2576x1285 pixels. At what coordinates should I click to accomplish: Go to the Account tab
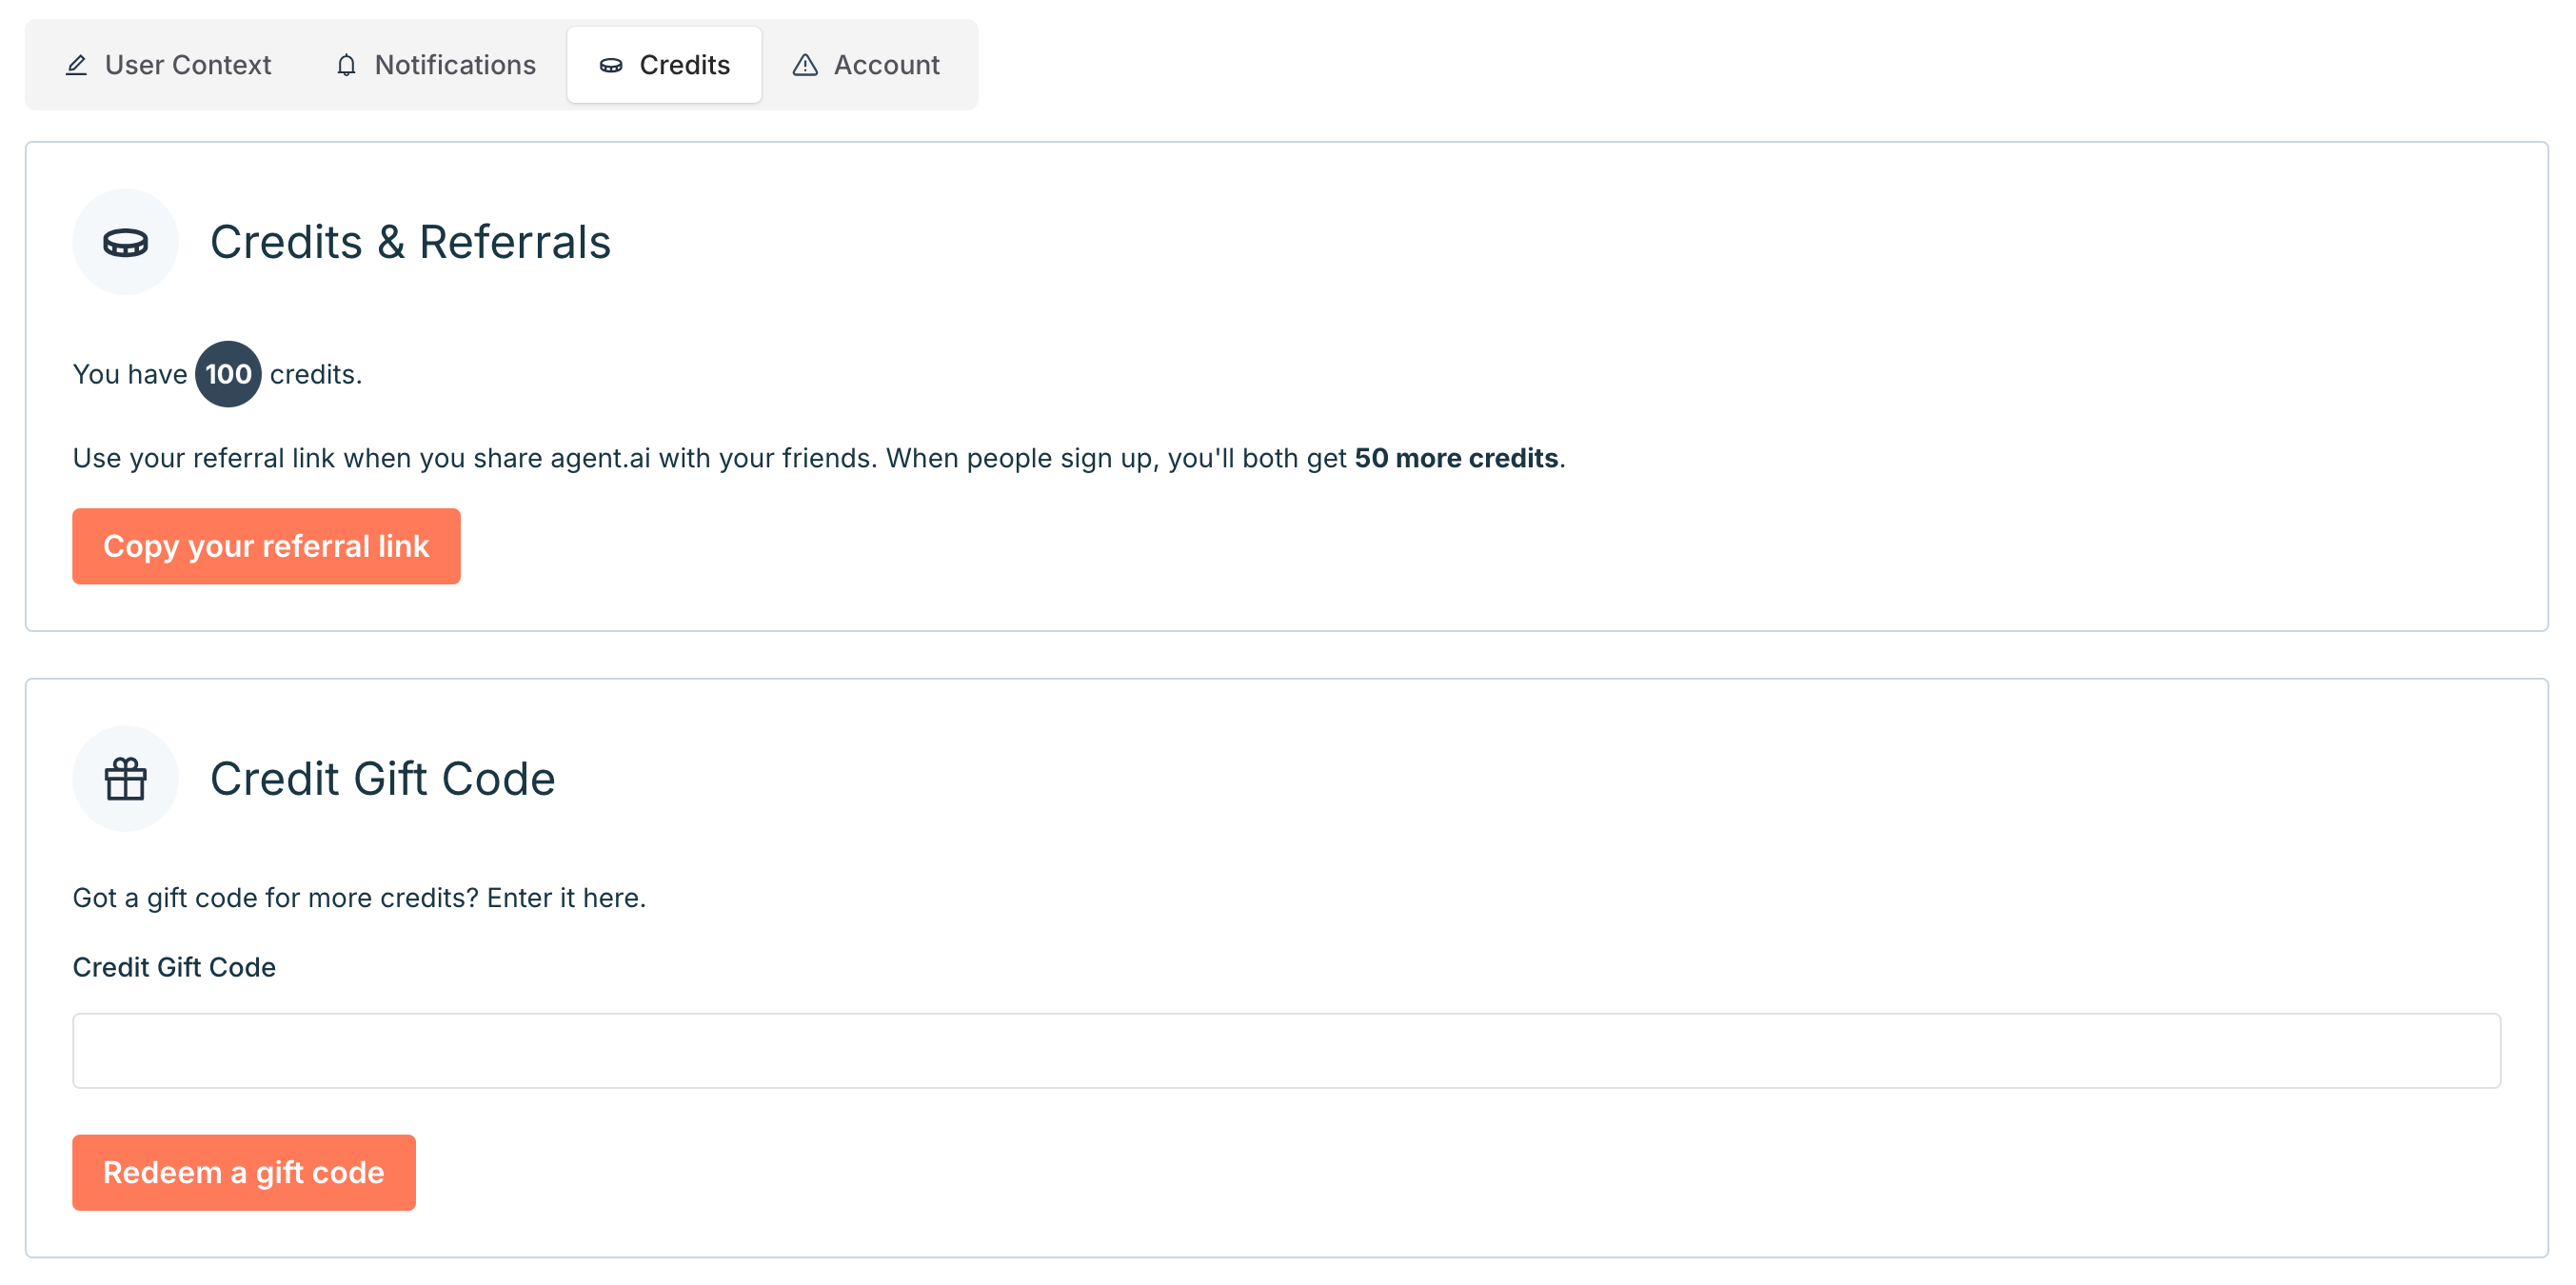(x=886, y=65)
